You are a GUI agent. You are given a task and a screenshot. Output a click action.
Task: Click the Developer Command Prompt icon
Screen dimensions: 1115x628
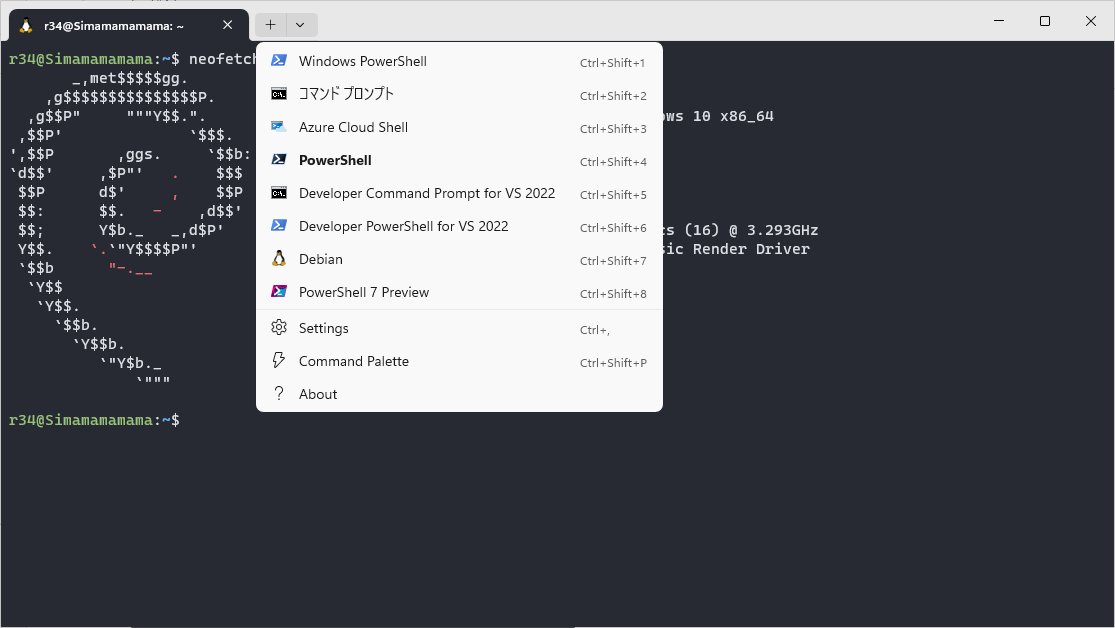click(x=279, y=193)
